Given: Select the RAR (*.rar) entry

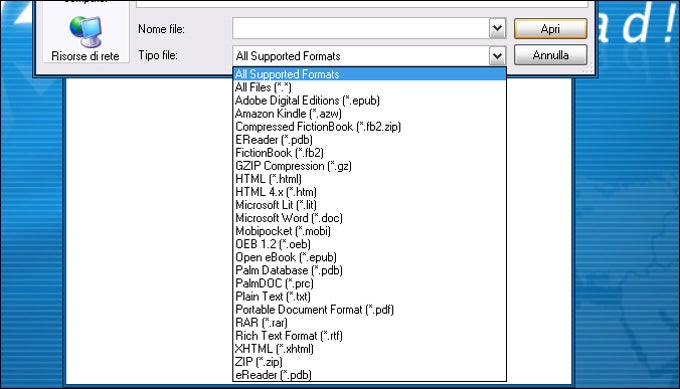Looking at the screenshot, I should coord(369,323).
